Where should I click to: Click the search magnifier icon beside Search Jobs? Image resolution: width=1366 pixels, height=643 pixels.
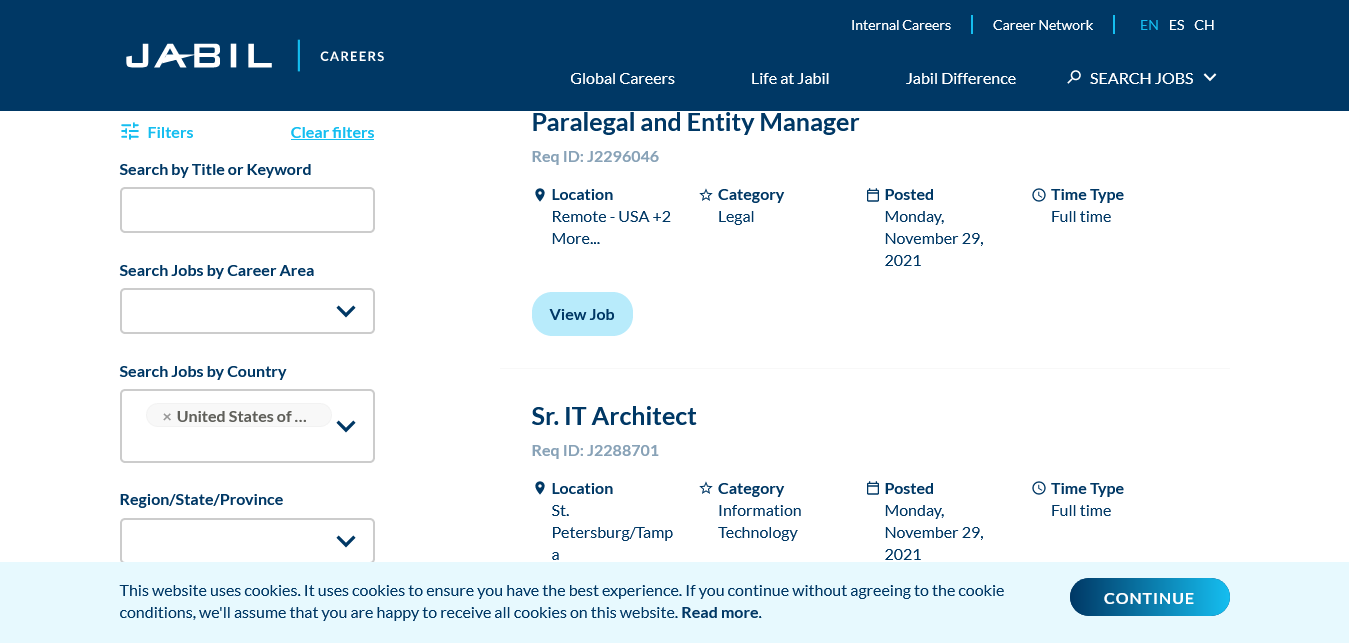pyautogui.click(x=1074, y=77)
